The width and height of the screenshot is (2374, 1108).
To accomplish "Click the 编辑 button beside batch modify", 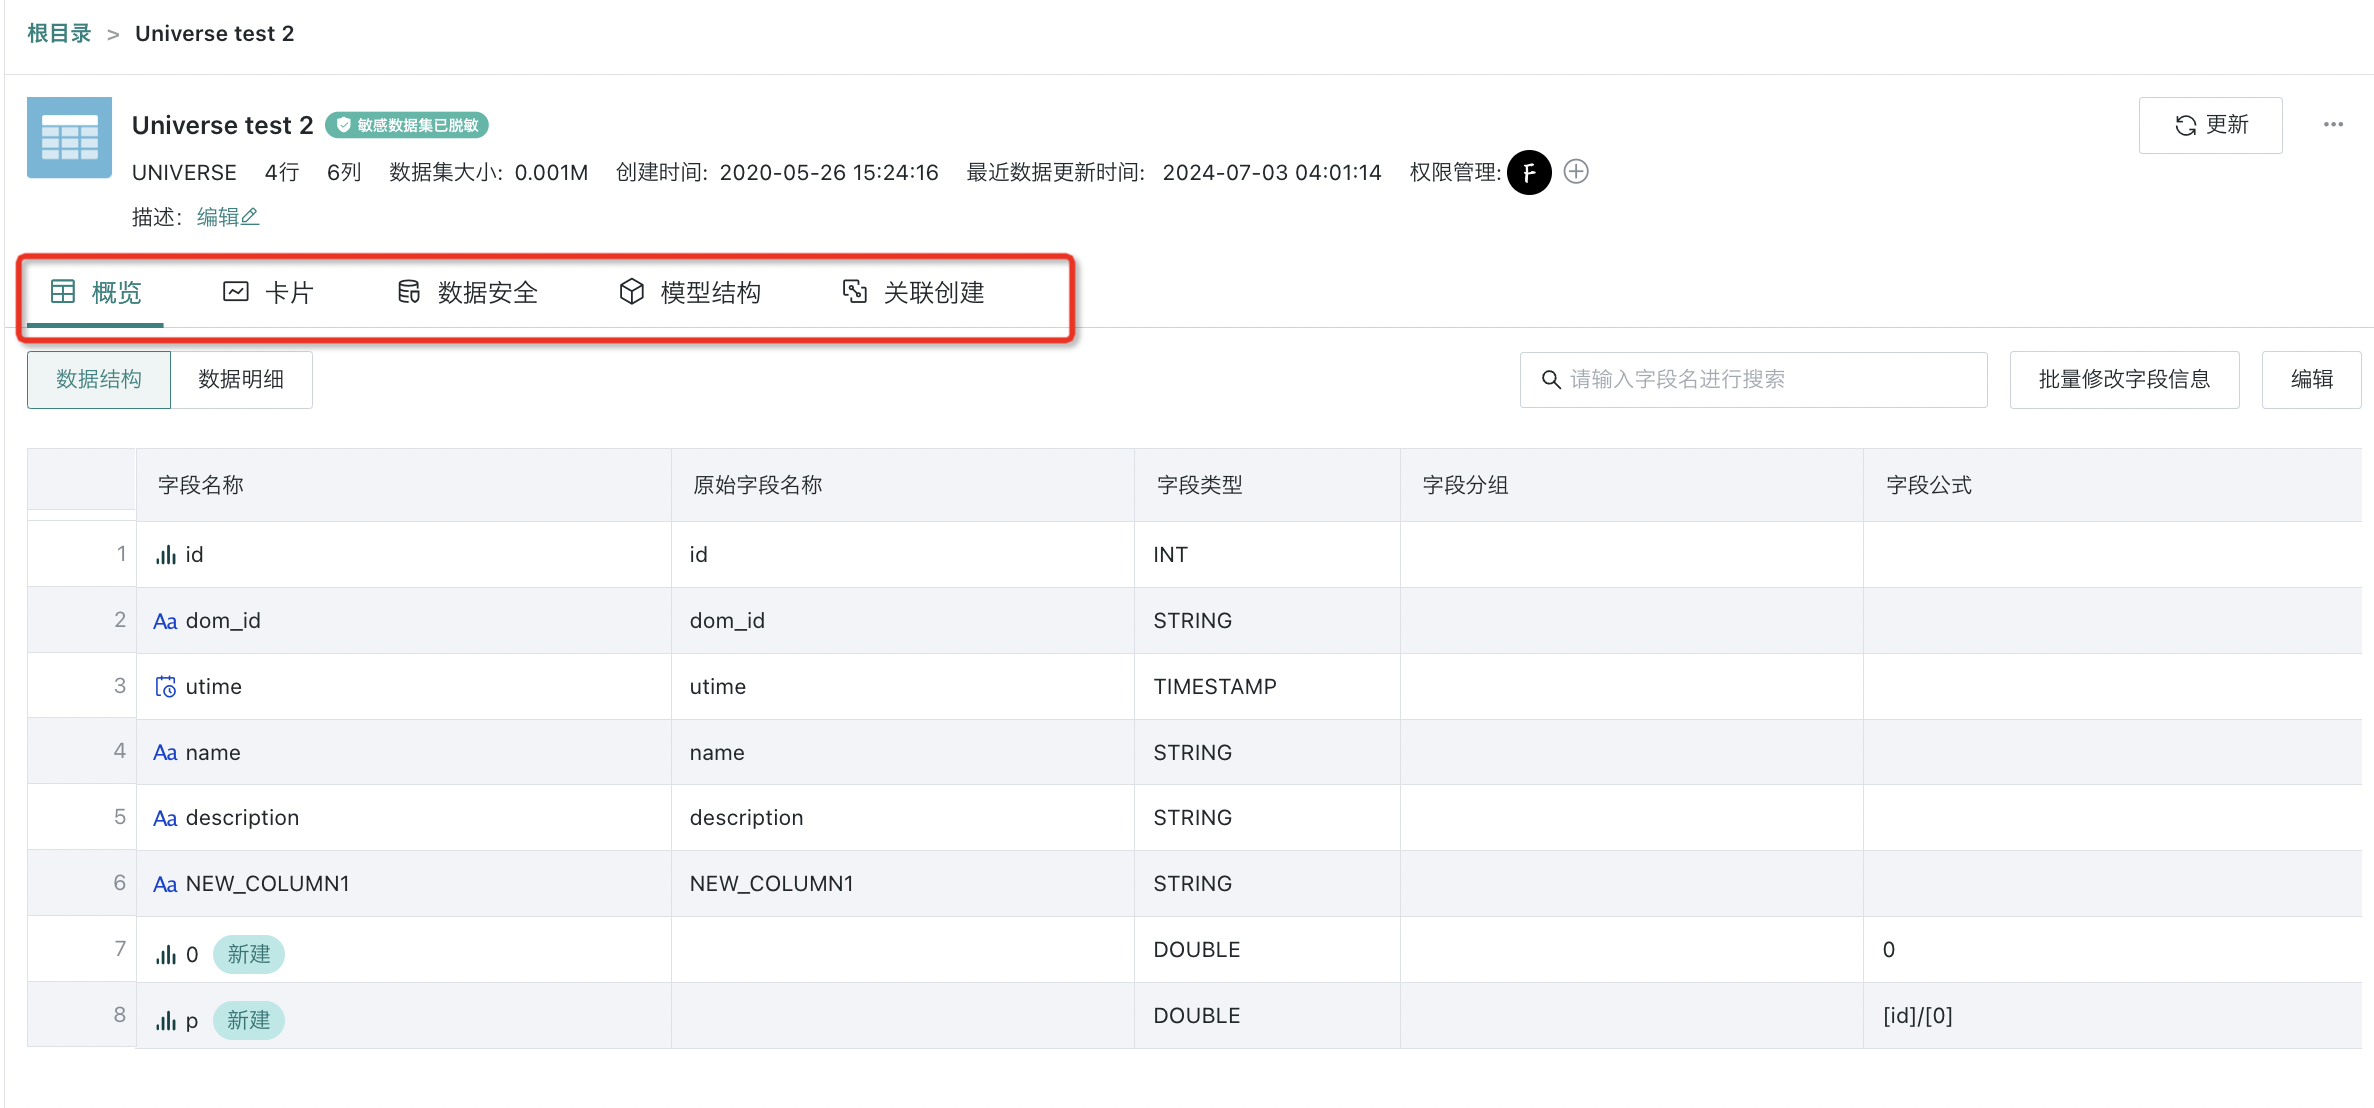I will point(2311,379).
